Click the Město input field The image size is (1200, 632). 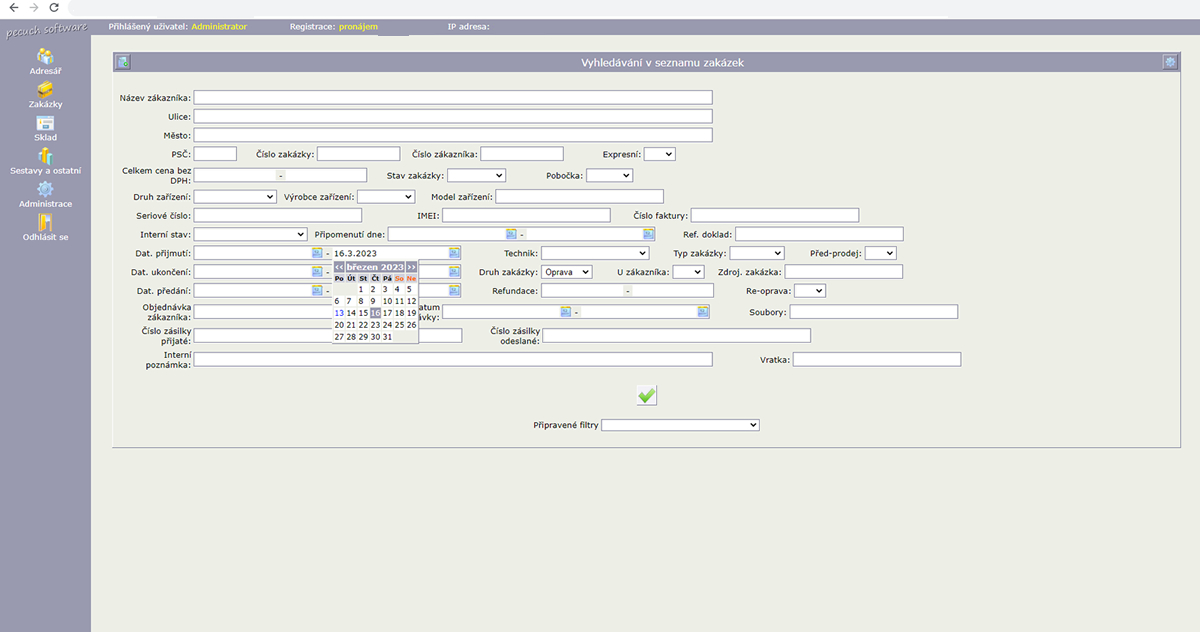coord(453,135)
